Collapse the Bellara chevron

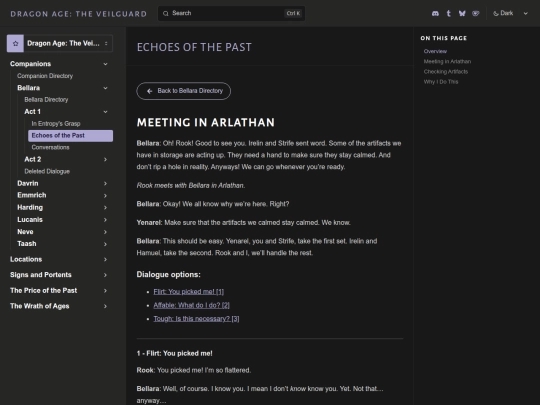tap(105, 88)
